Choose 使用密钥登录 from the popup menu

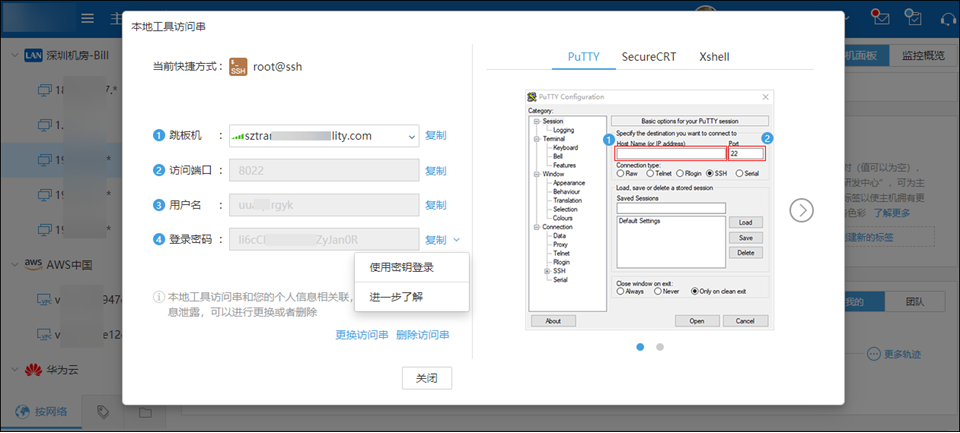point(411,268)
